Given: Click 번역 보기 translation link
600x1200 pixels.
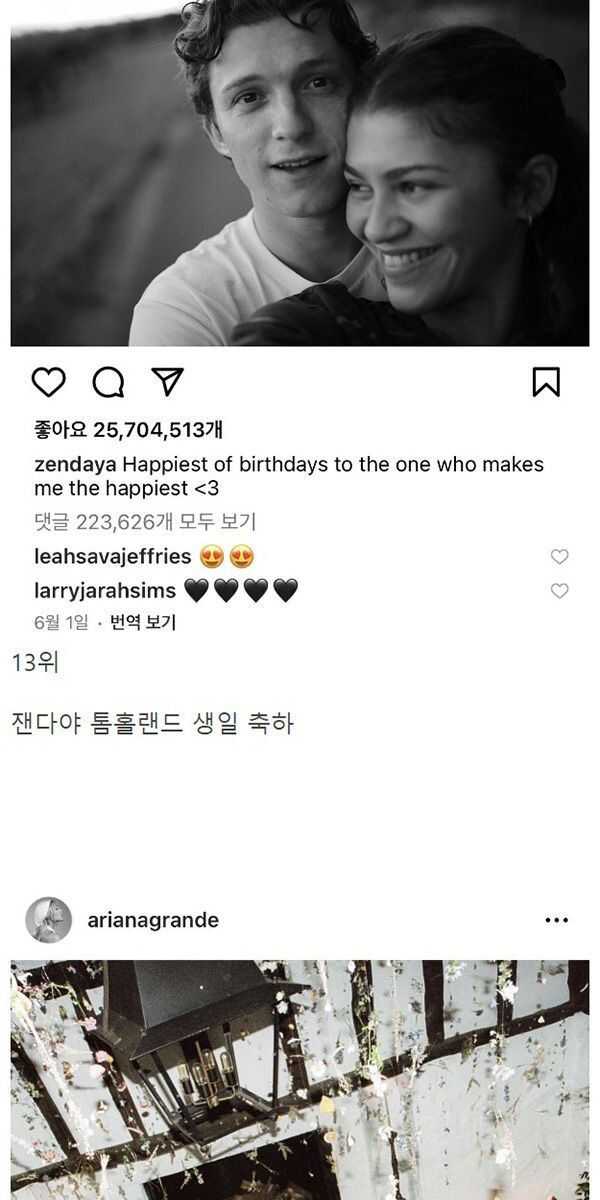Looking at the screenshot, I should (143, 622).
